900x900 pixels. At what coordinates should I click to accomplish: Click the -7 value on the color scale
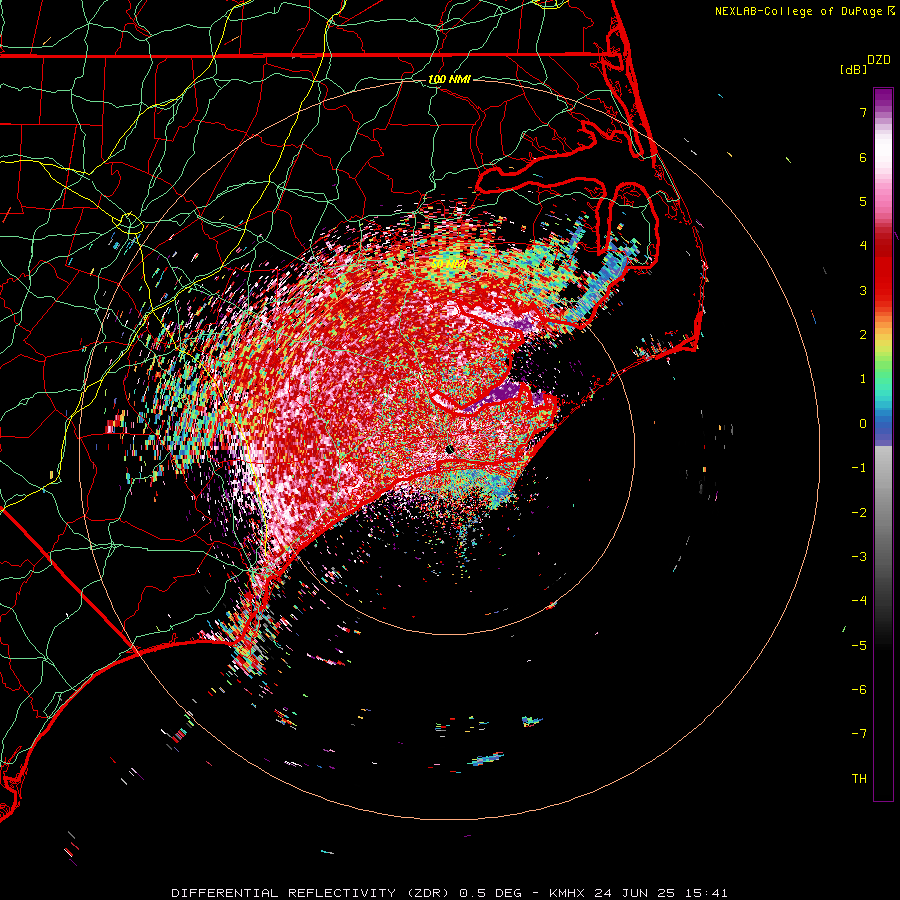click(x=859, y=734)
